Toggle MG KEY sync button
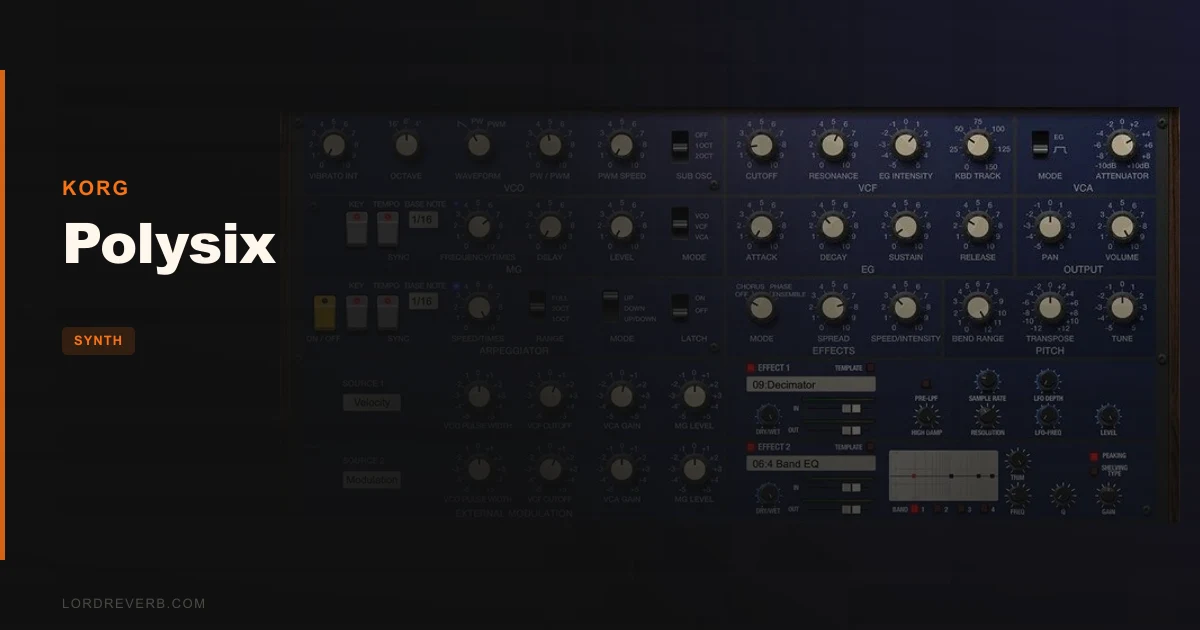The image size is (1200, 630). 357,230
